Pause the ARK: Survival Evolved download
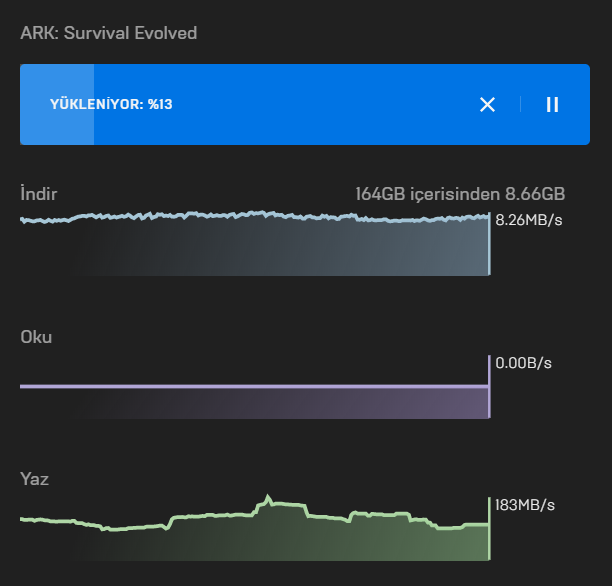This screenshot has width=612, height=586. pyautogui.click(x=552, y=105)
